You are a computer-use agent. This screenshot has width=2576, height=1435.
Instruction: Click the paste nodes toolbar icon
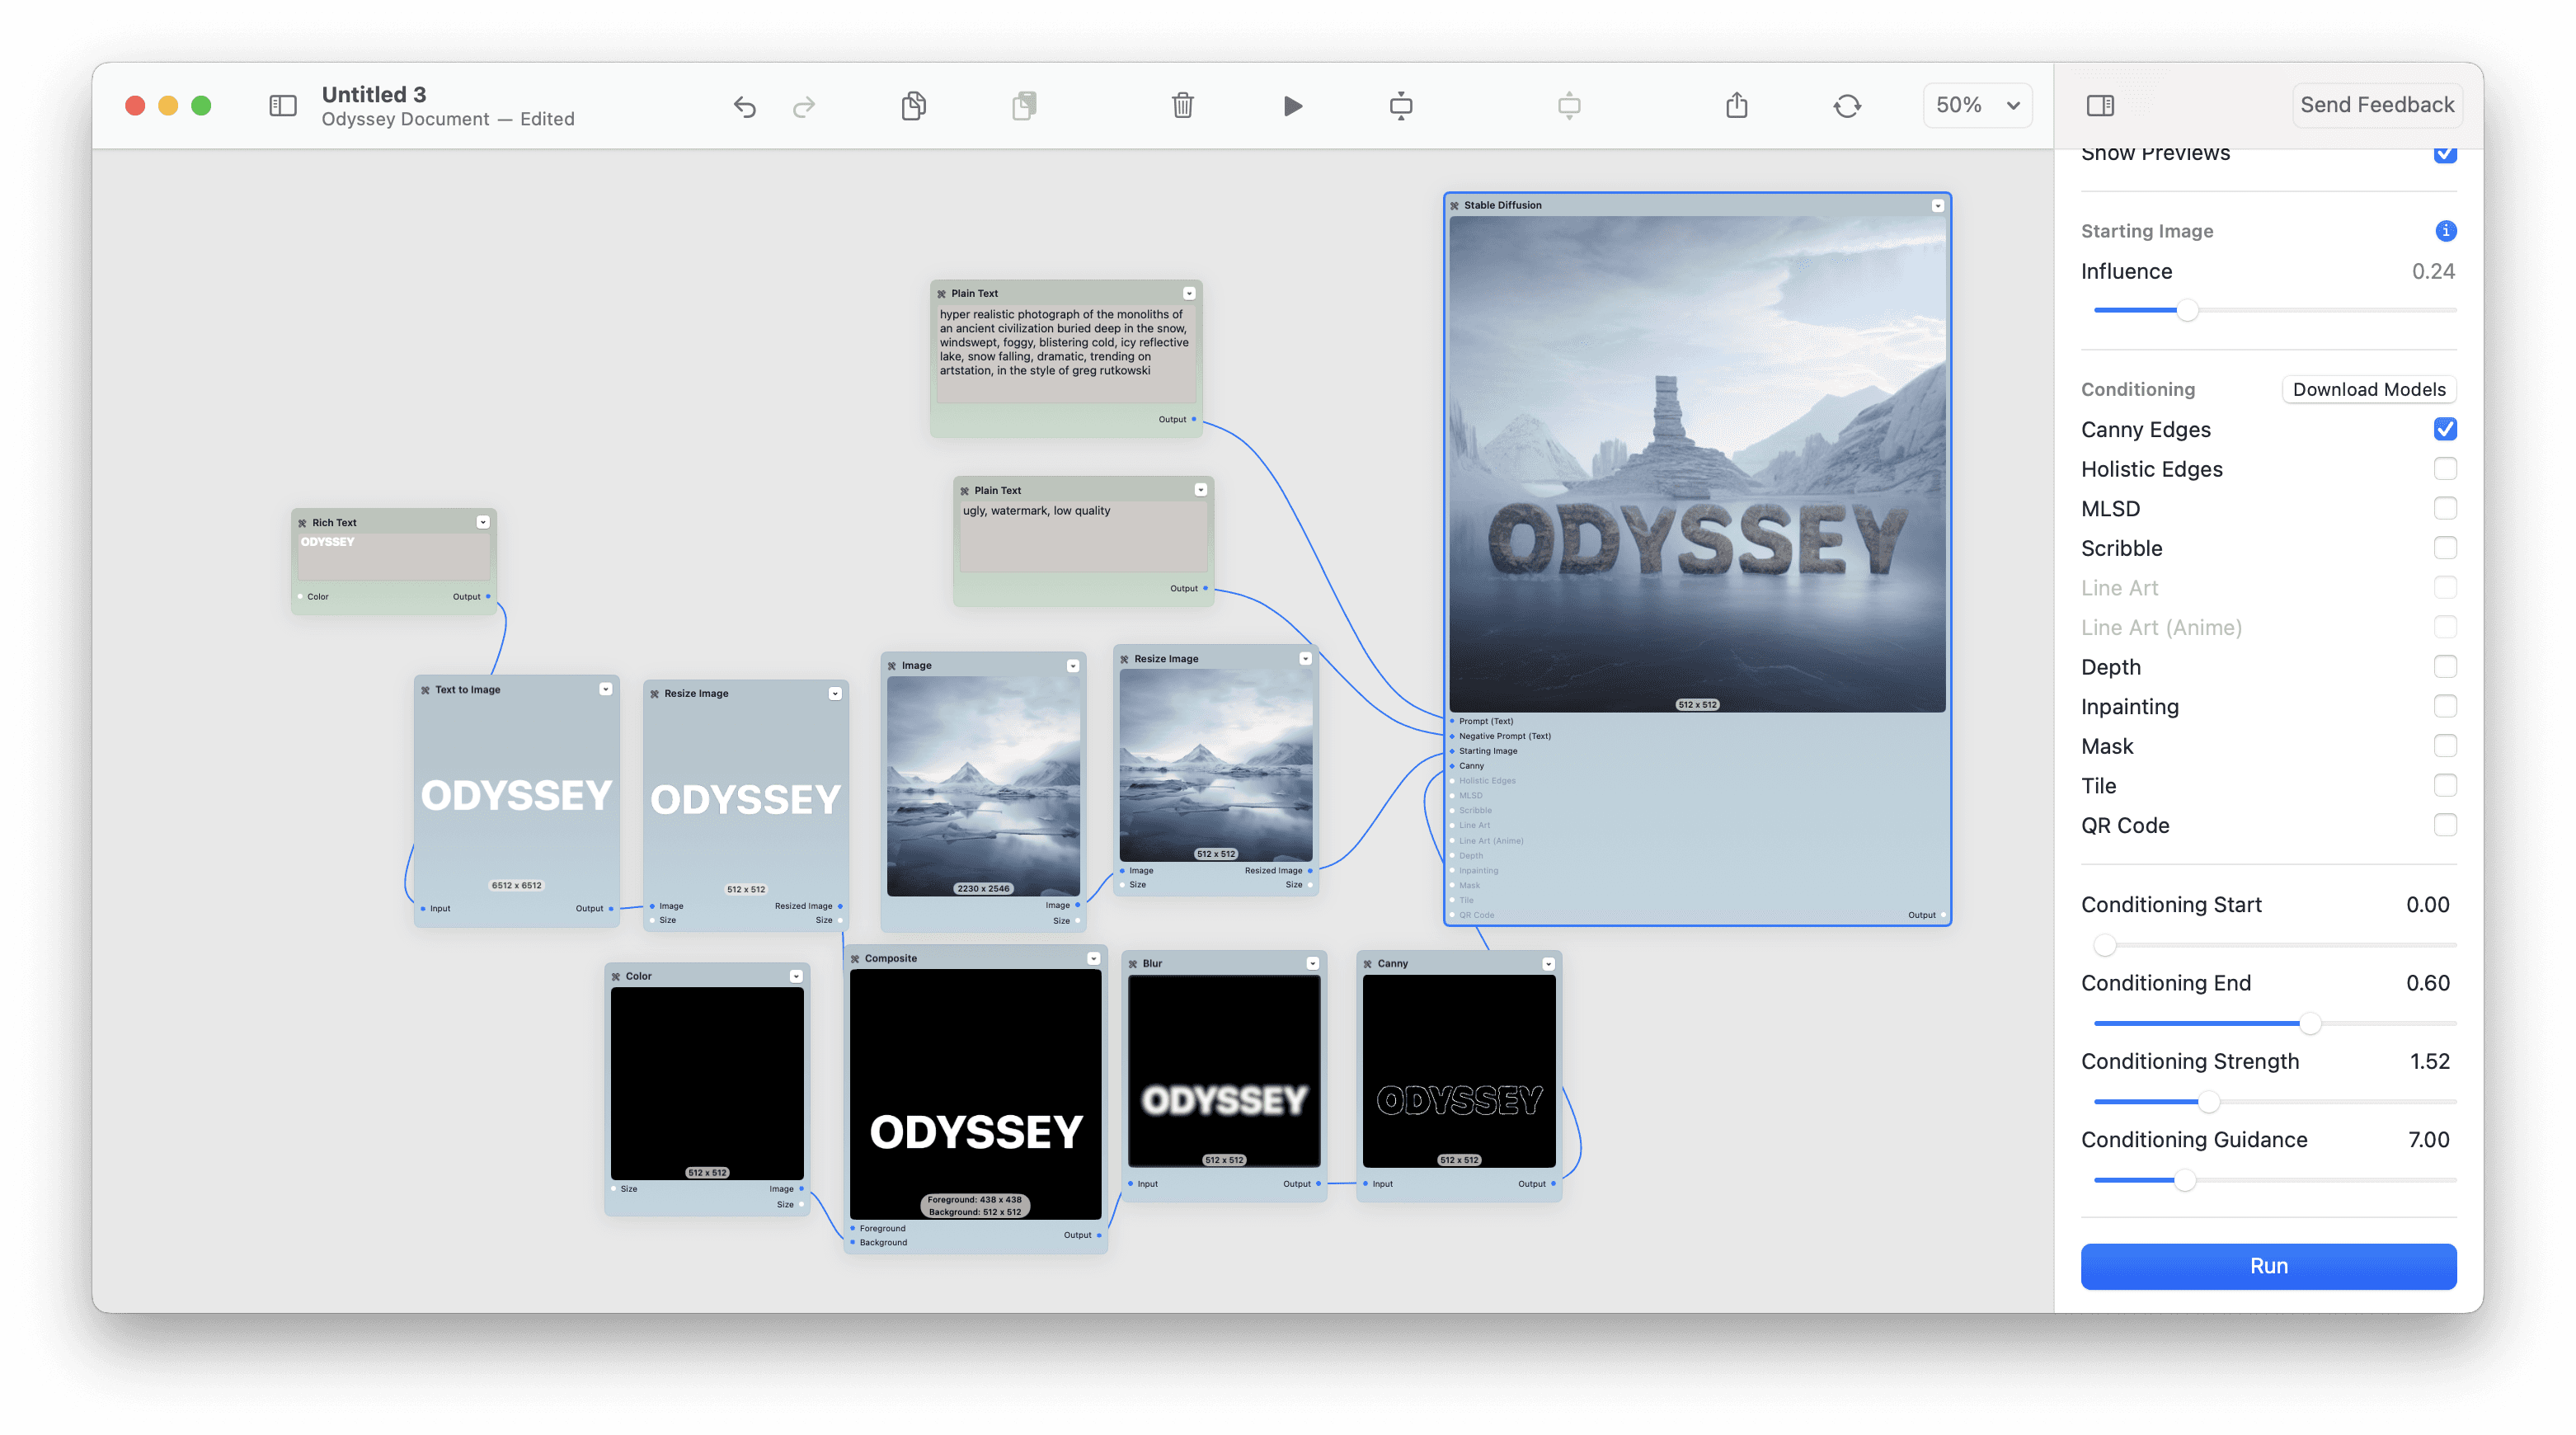(x=1024, y=105)
